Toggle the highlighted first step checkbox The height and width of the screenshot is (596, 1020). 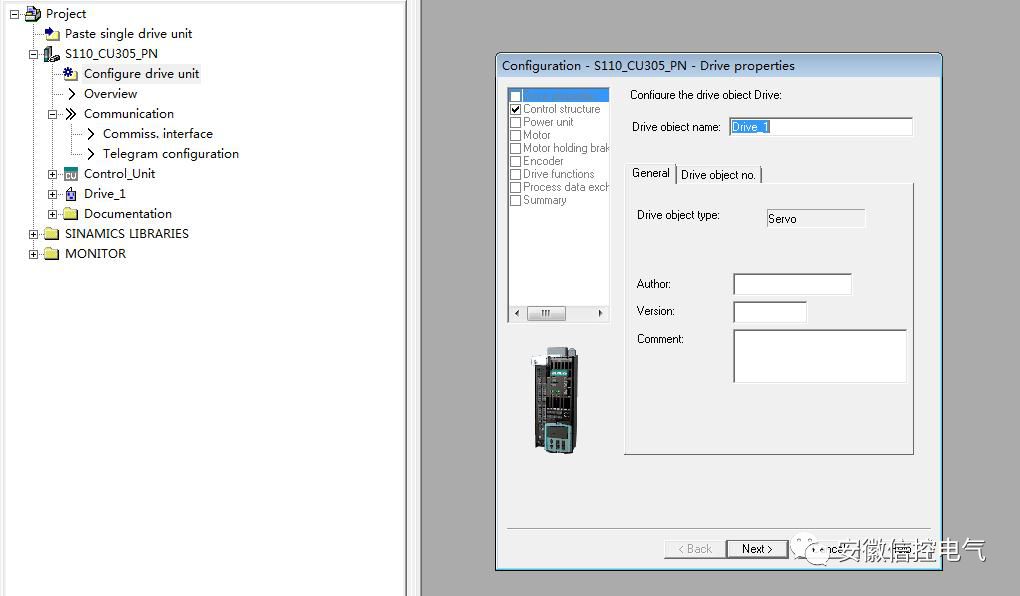(516, 96)
